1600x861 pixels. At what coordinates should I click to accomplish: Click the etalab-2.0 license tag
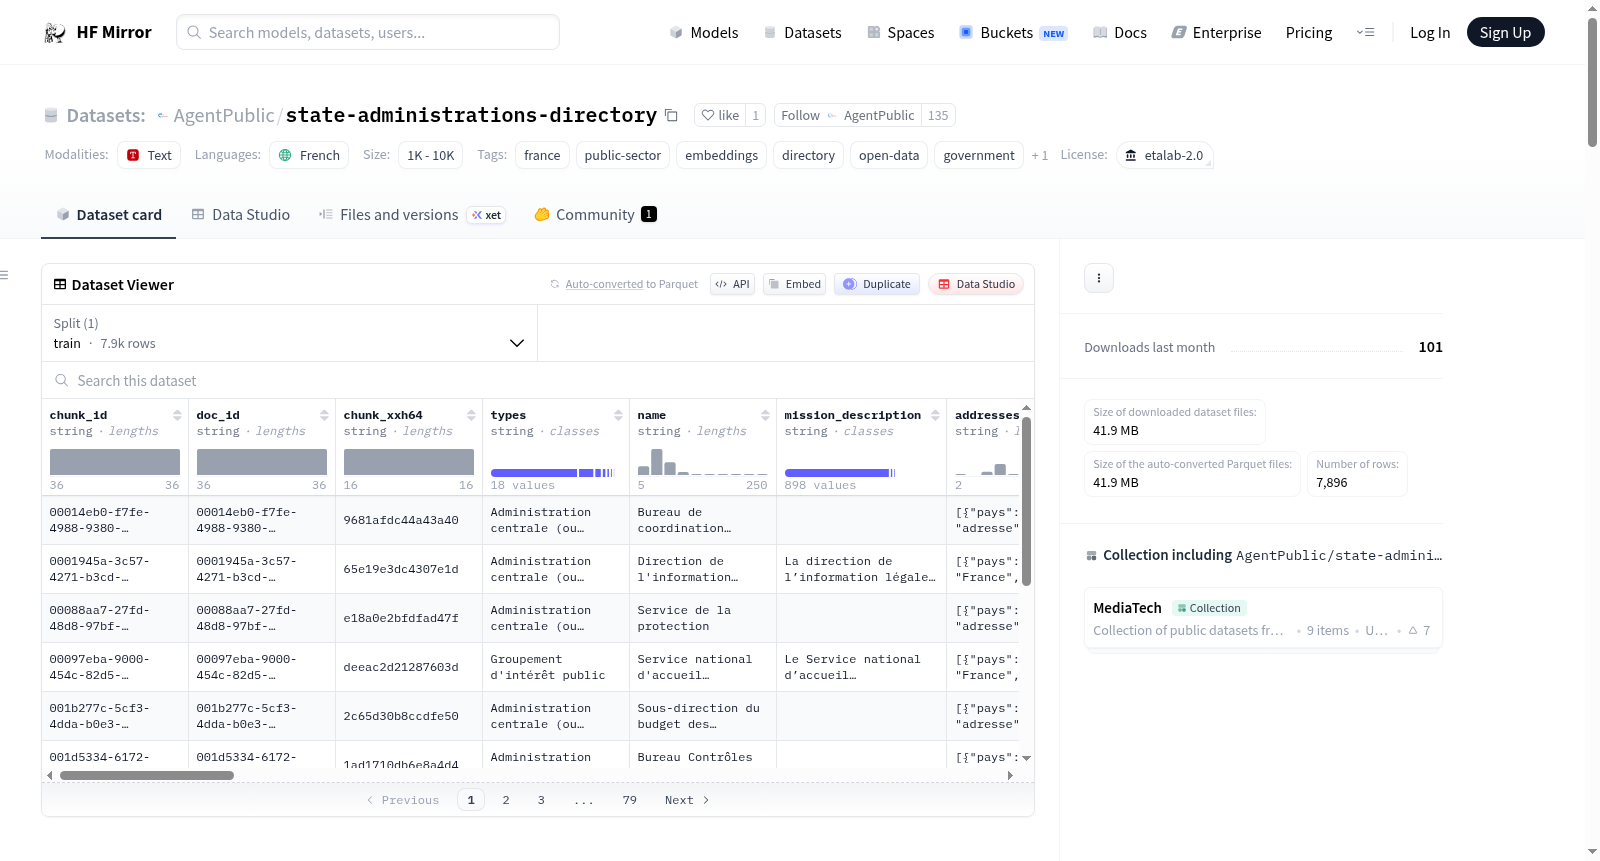[x=1164, y=156]
